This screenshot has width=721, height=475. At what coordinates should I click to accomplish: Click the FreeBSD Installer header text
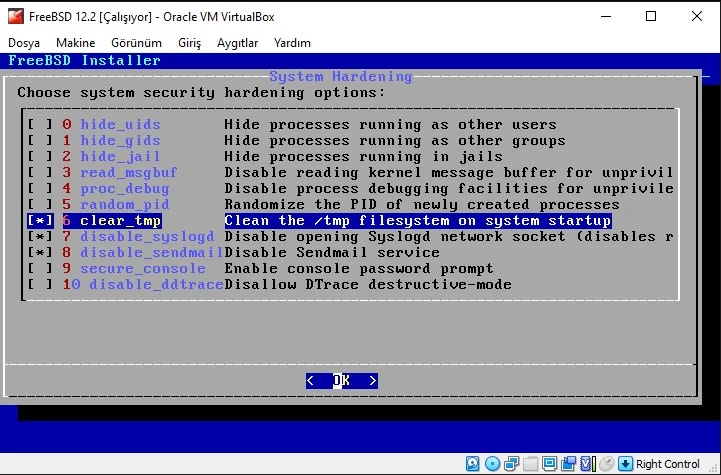85,60
